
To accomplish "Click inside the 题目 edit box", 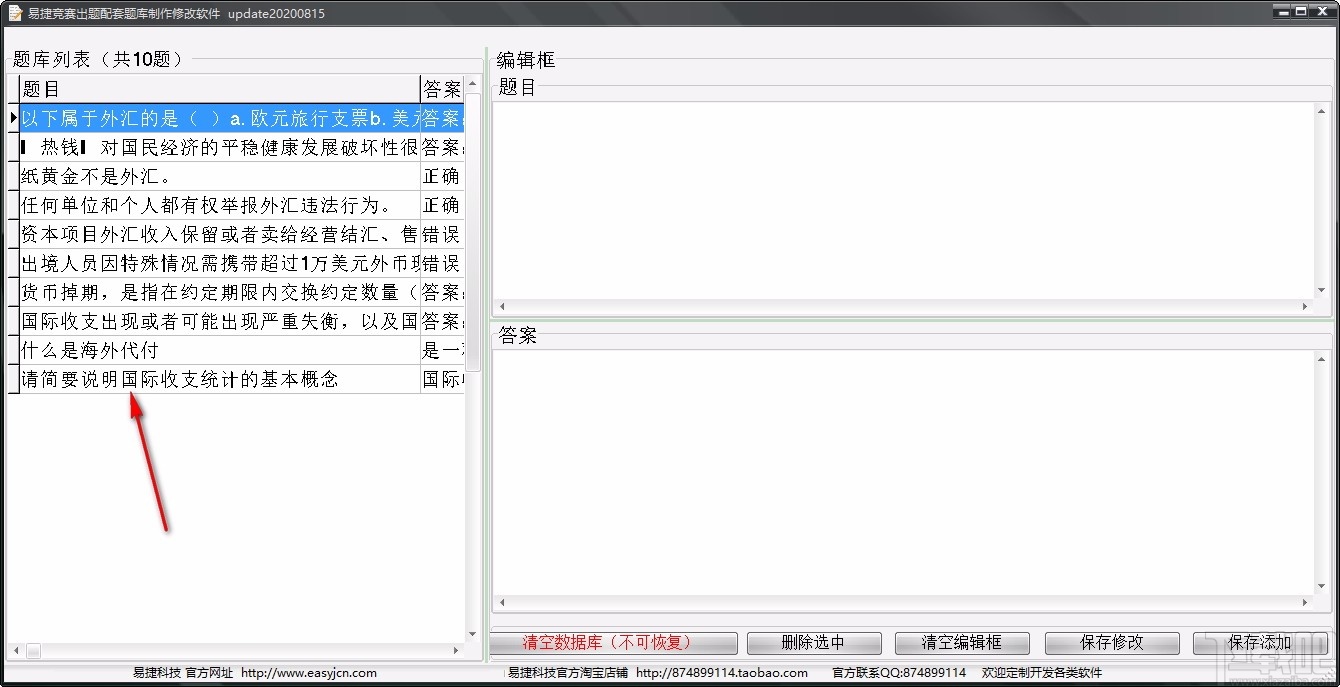I will 900,200.
